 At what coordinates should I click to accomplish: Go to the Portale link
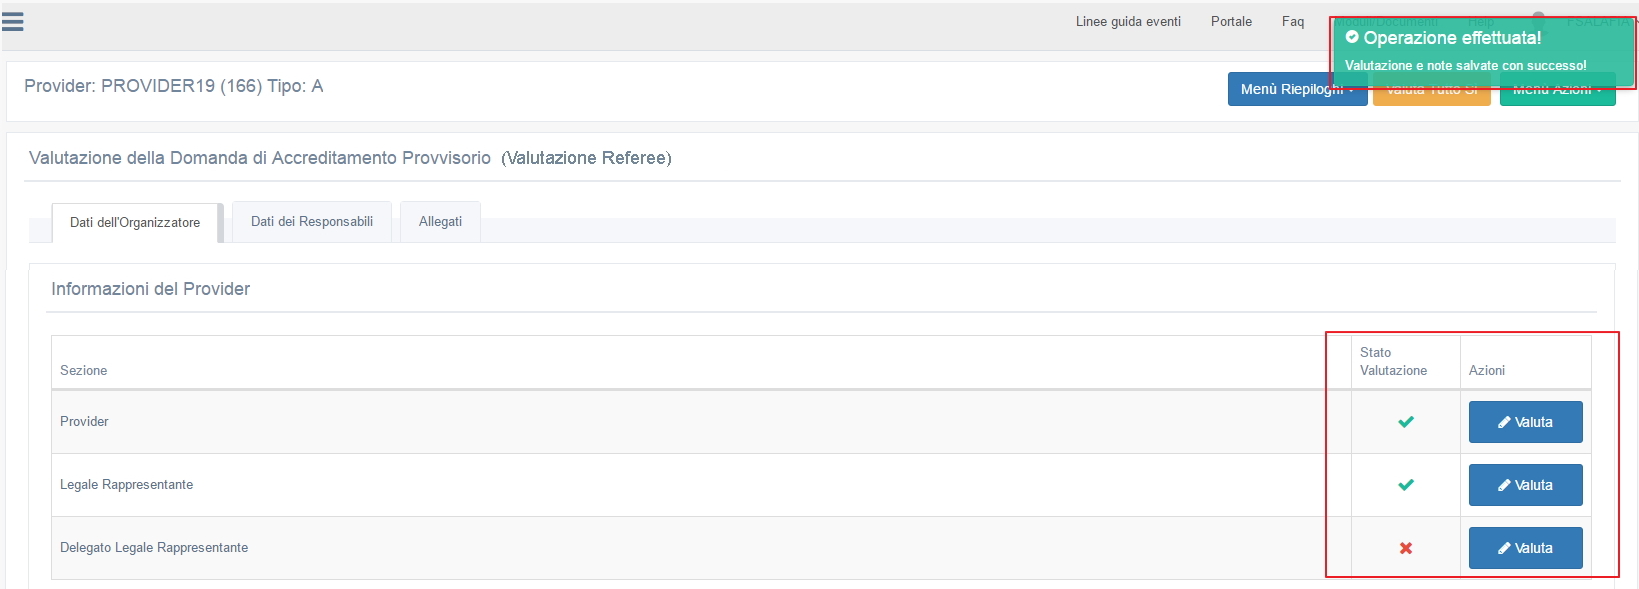1231,22
